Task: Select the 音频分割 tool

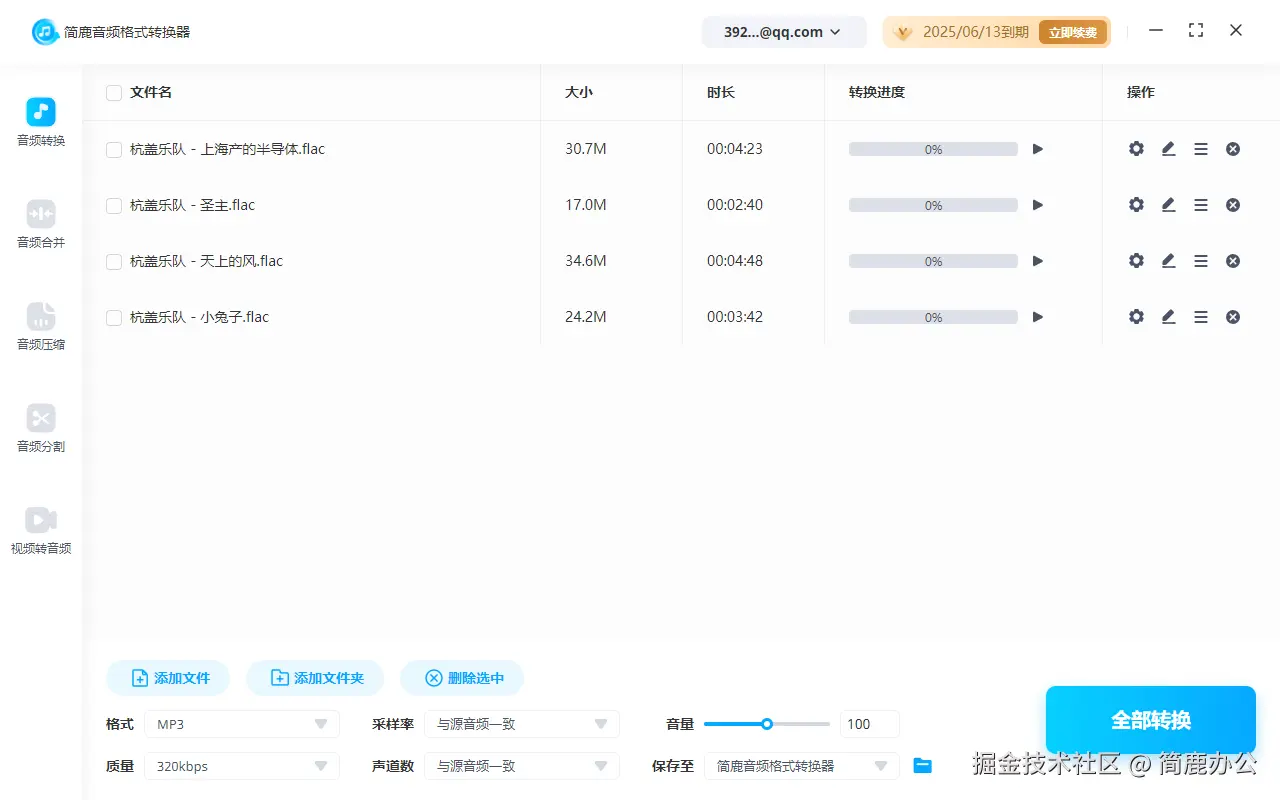Action: point(40,428)
